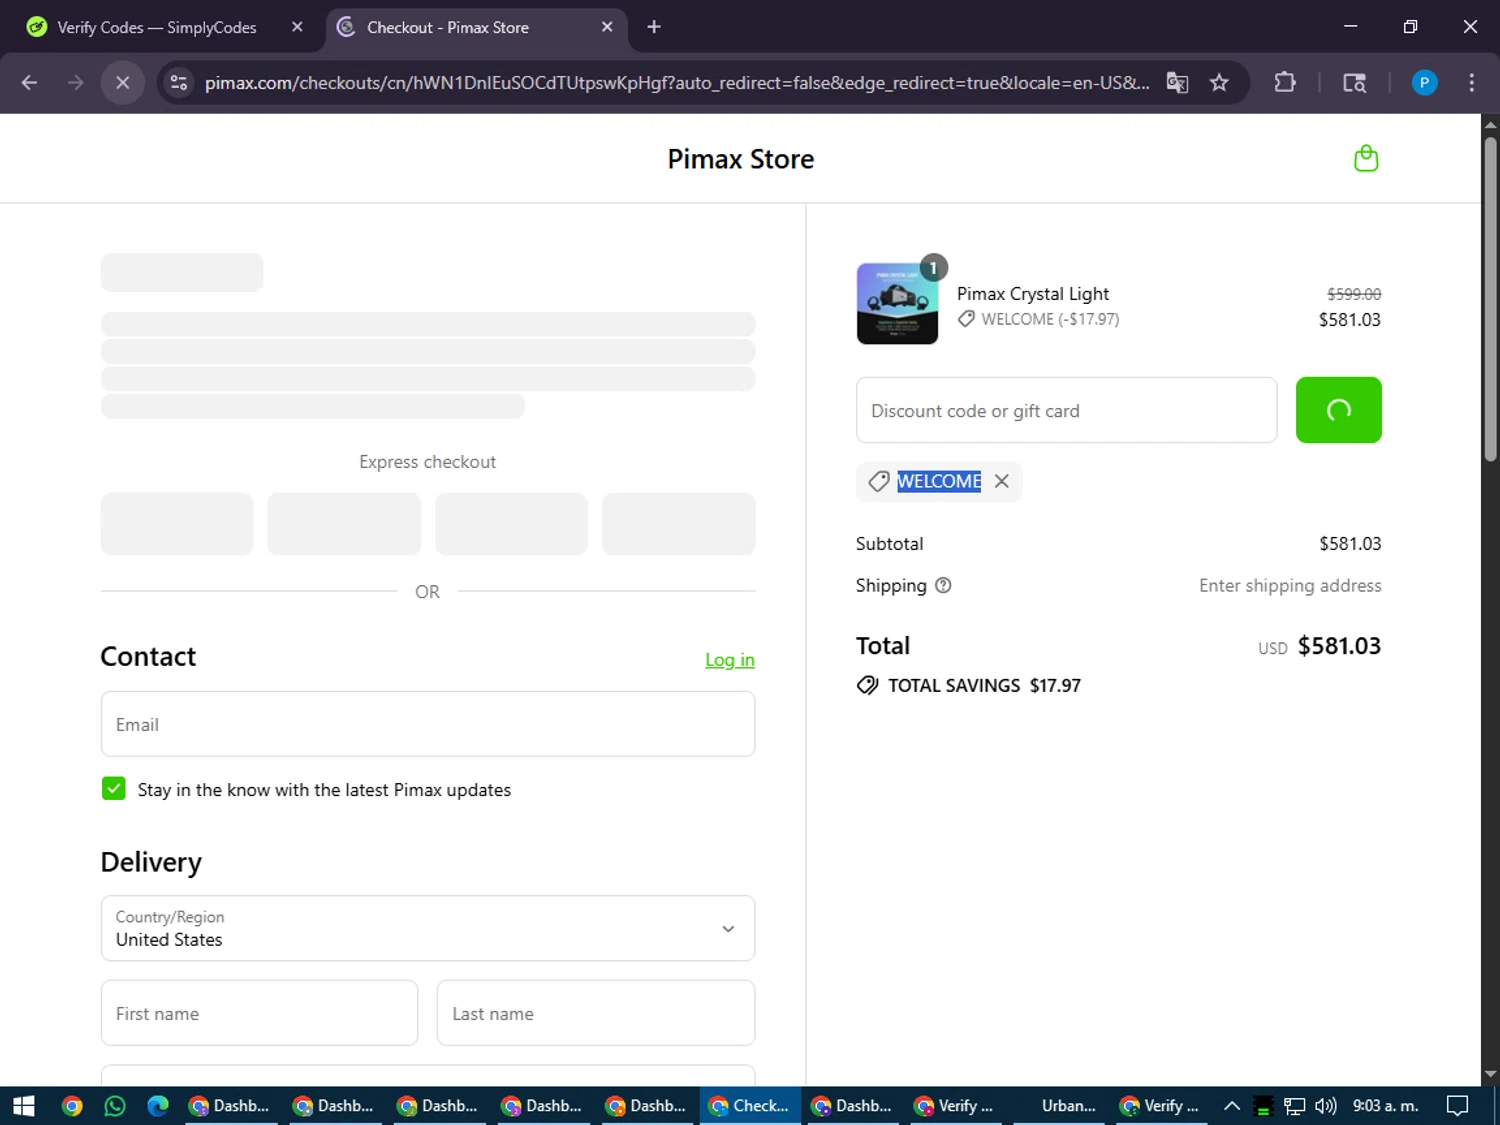The width and height of the screenshot is (1500, 1125).
Task: Click the green apply discount button
Action: pos(1338,410)
